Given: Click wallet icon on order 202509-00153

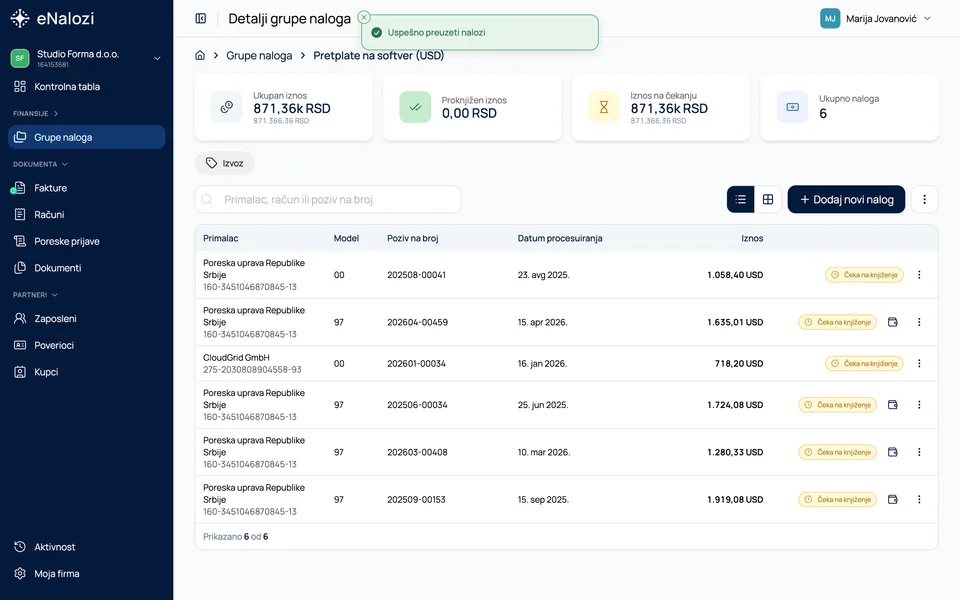Looking at the screenshot, I should click(x=893, y=500).
